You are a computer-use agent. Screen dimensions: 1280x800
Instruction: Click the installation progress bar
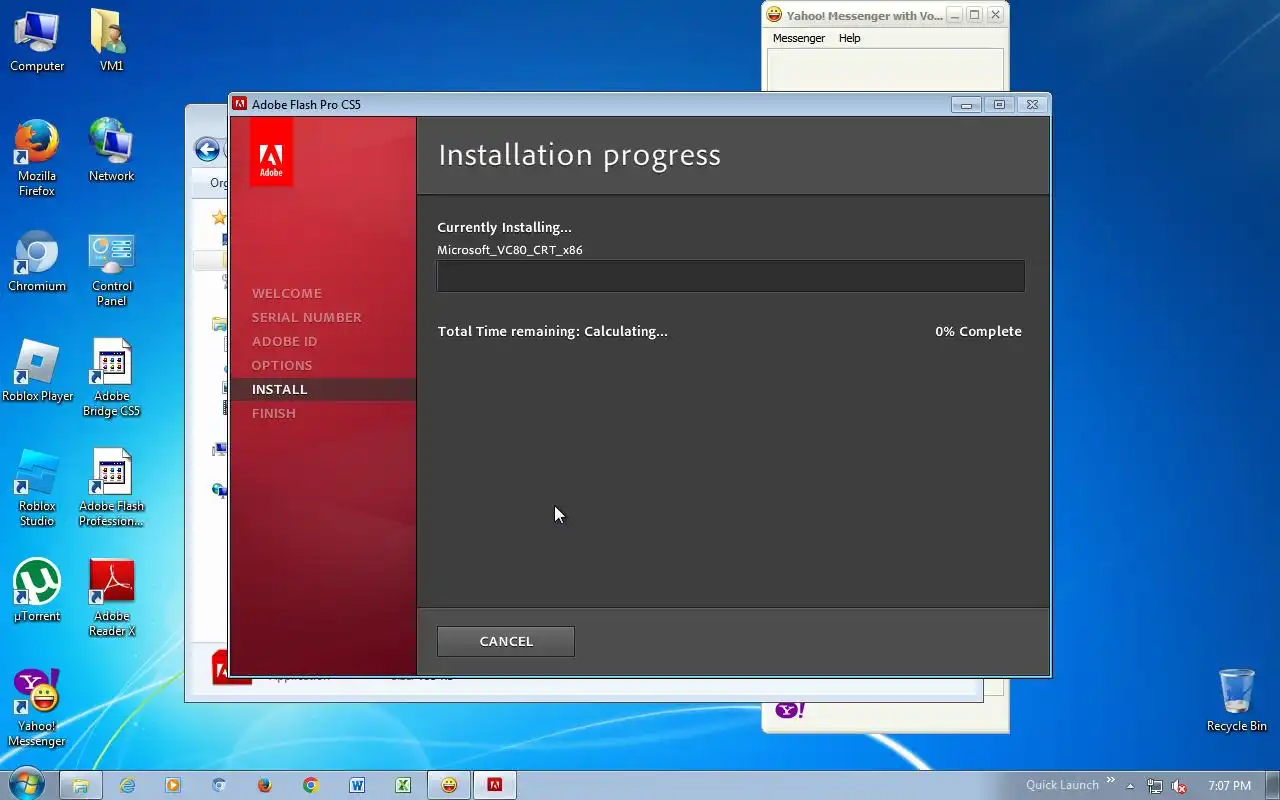pos(731,276)
